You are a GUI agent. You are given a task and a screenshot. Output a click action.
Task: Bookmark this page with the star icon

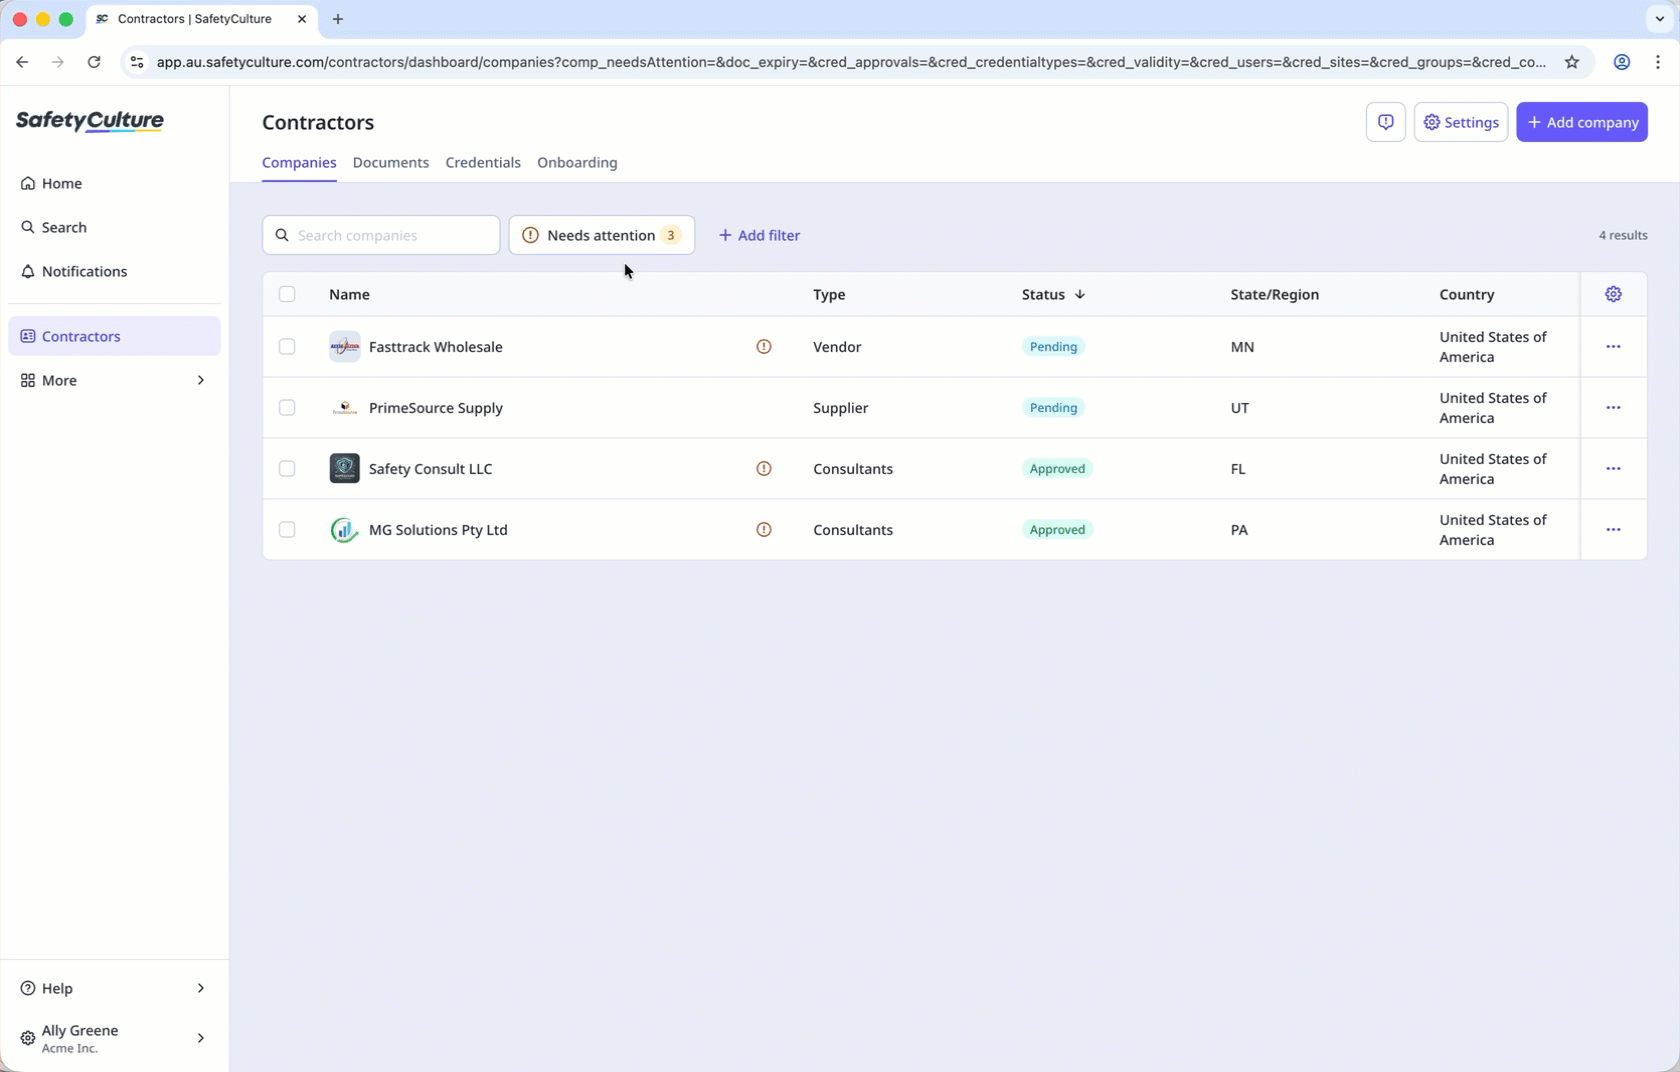click(1572, 62)
